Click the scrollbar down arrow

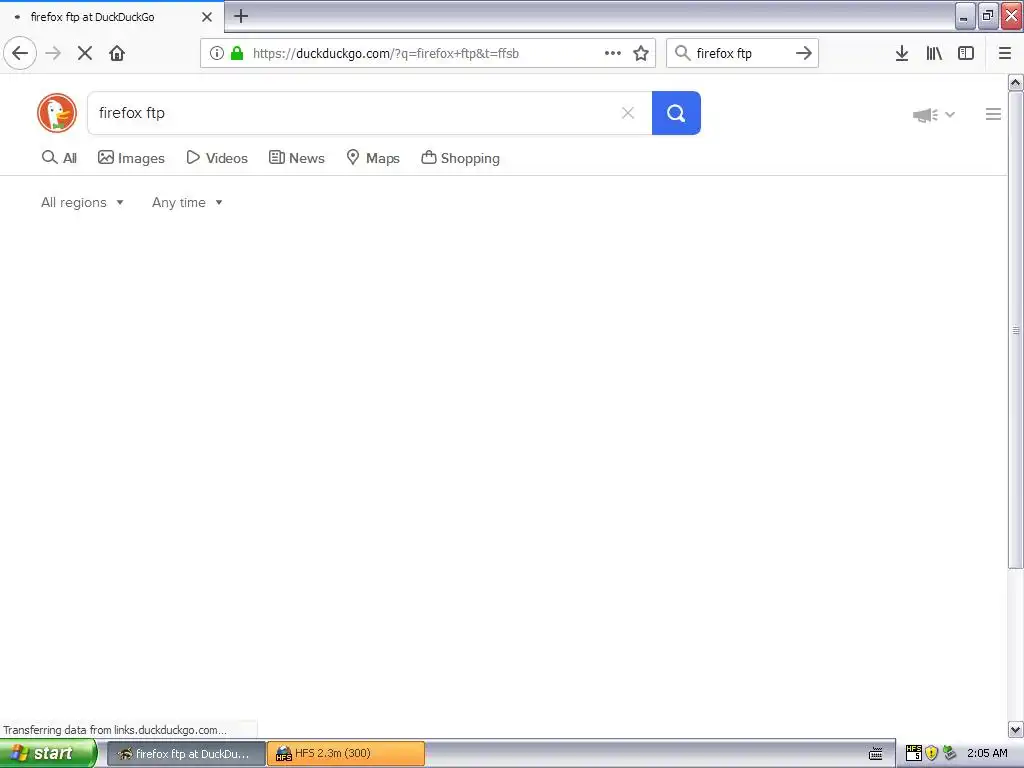(x=1016, y=729)
